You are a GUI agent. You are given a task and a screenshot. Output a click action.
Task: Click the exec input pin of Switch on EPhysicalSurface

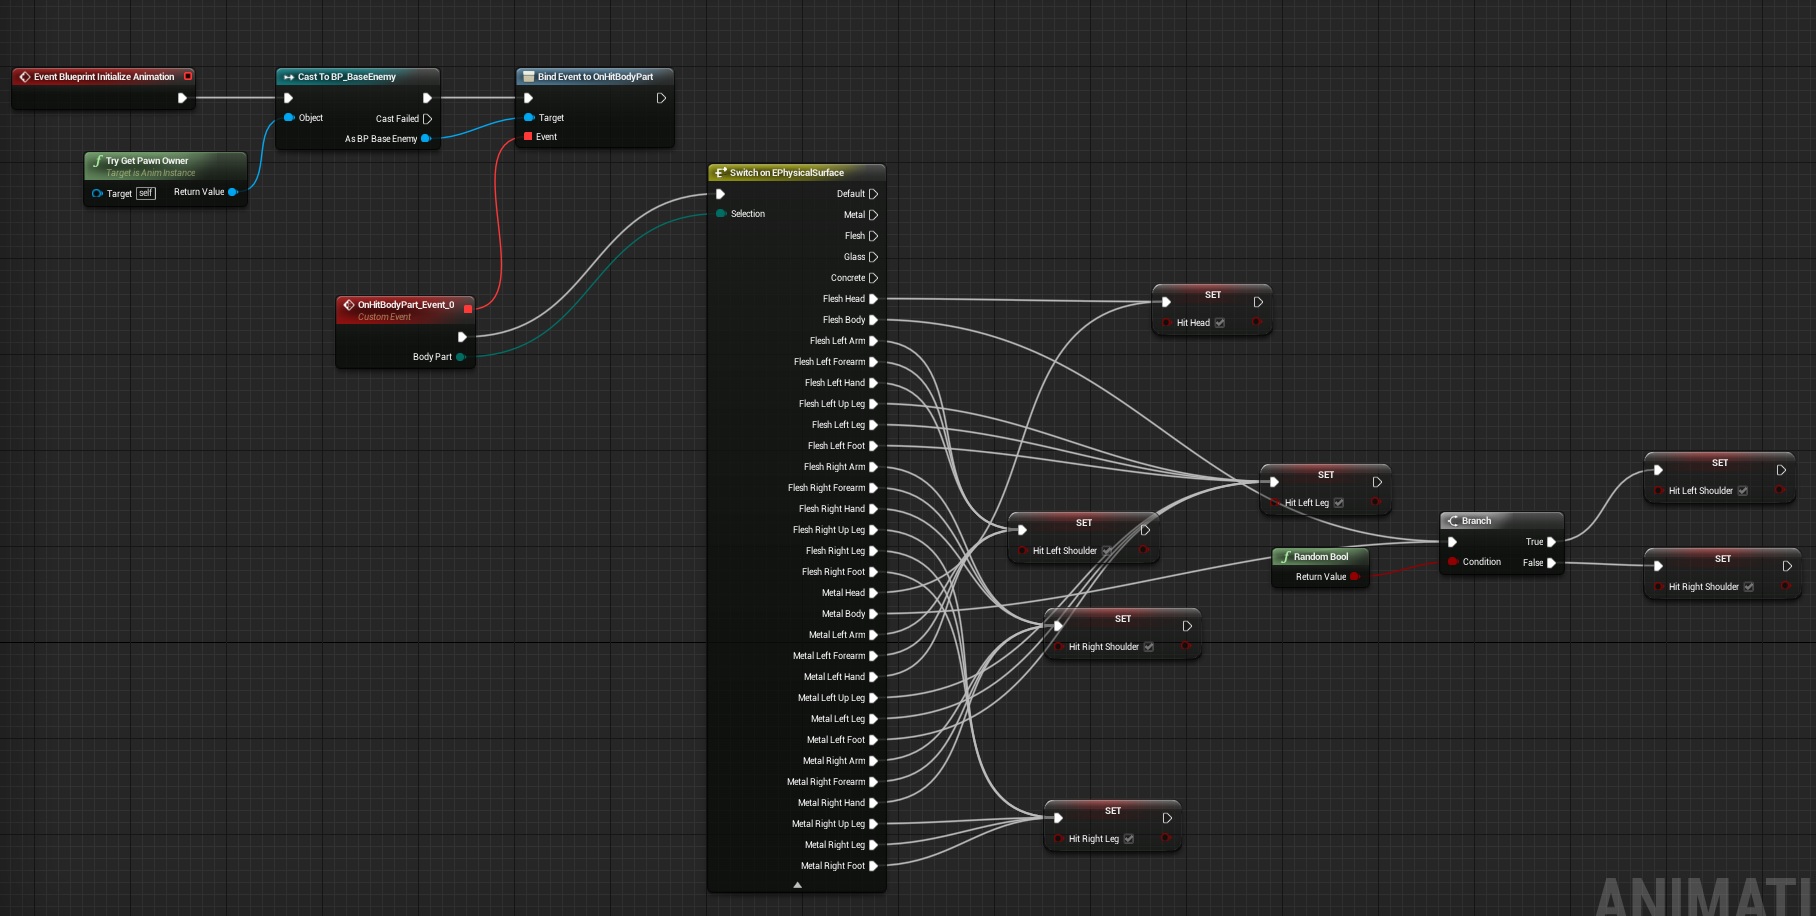(720, 194)
